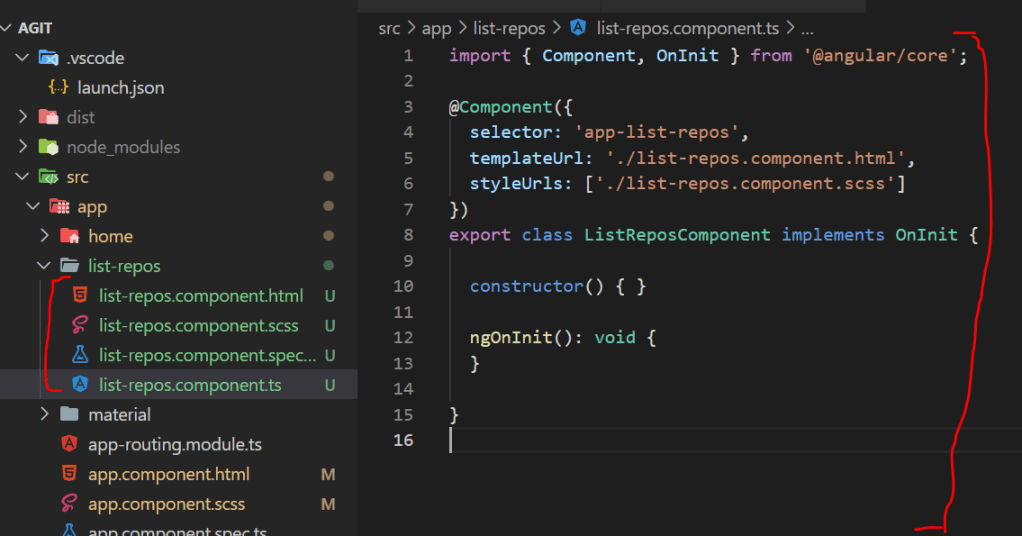This screenshot has height=536, width=1022.
Task: Expand the dist folder chevron
Action: click(23, 118)
